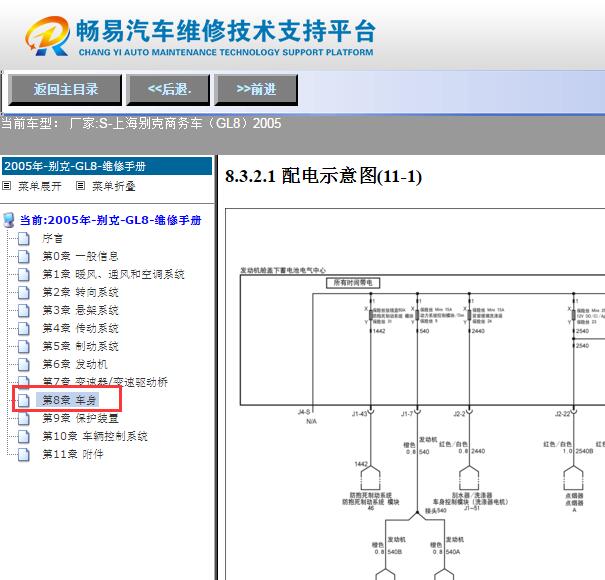Open 第9章 保护装置
This screenshot has height=580, width=605.
[80, 418]
